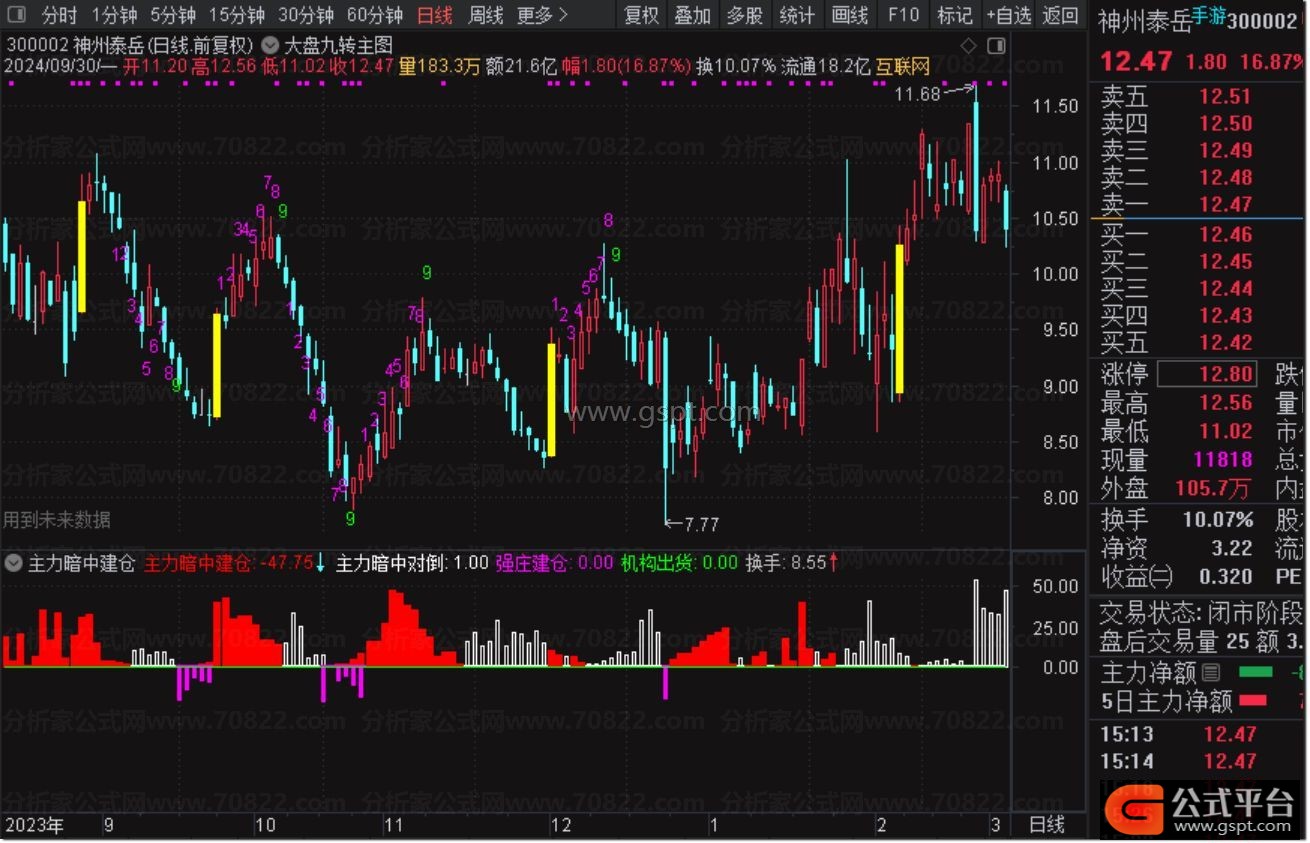Click the 买二 price 12.45
1310x843 pixels.
tap(1226, 262)
